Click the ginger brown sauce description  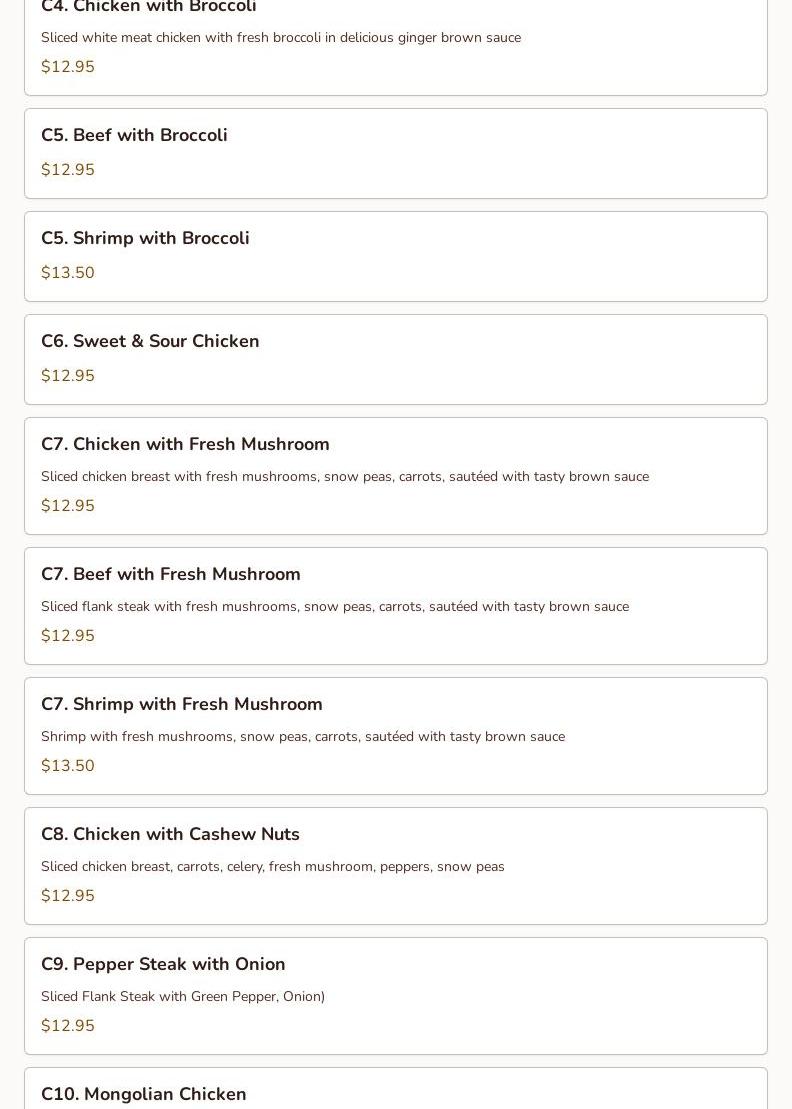pos(281,37)
